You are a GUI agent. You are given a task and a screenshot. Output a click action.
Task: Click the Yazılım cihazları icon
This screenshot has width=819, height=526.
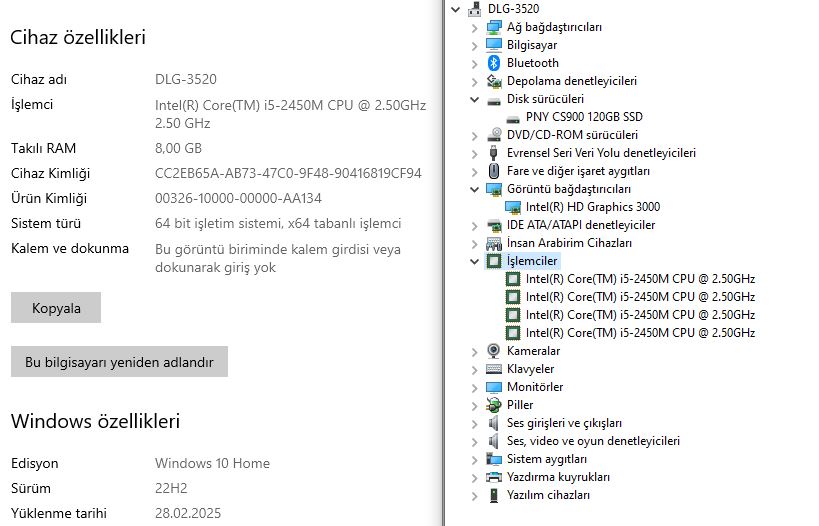(x=494, y=495)
